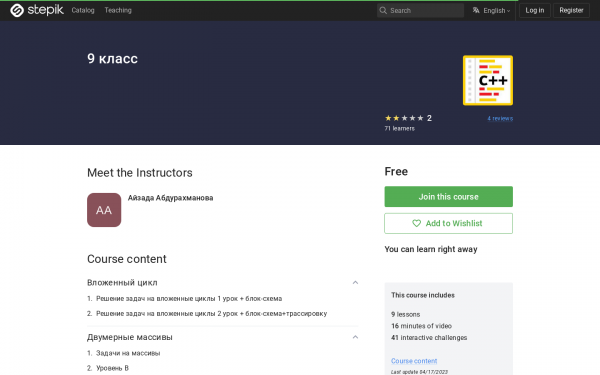Click the Free price label
Viewport: 600px width, 375px height.
396,171
